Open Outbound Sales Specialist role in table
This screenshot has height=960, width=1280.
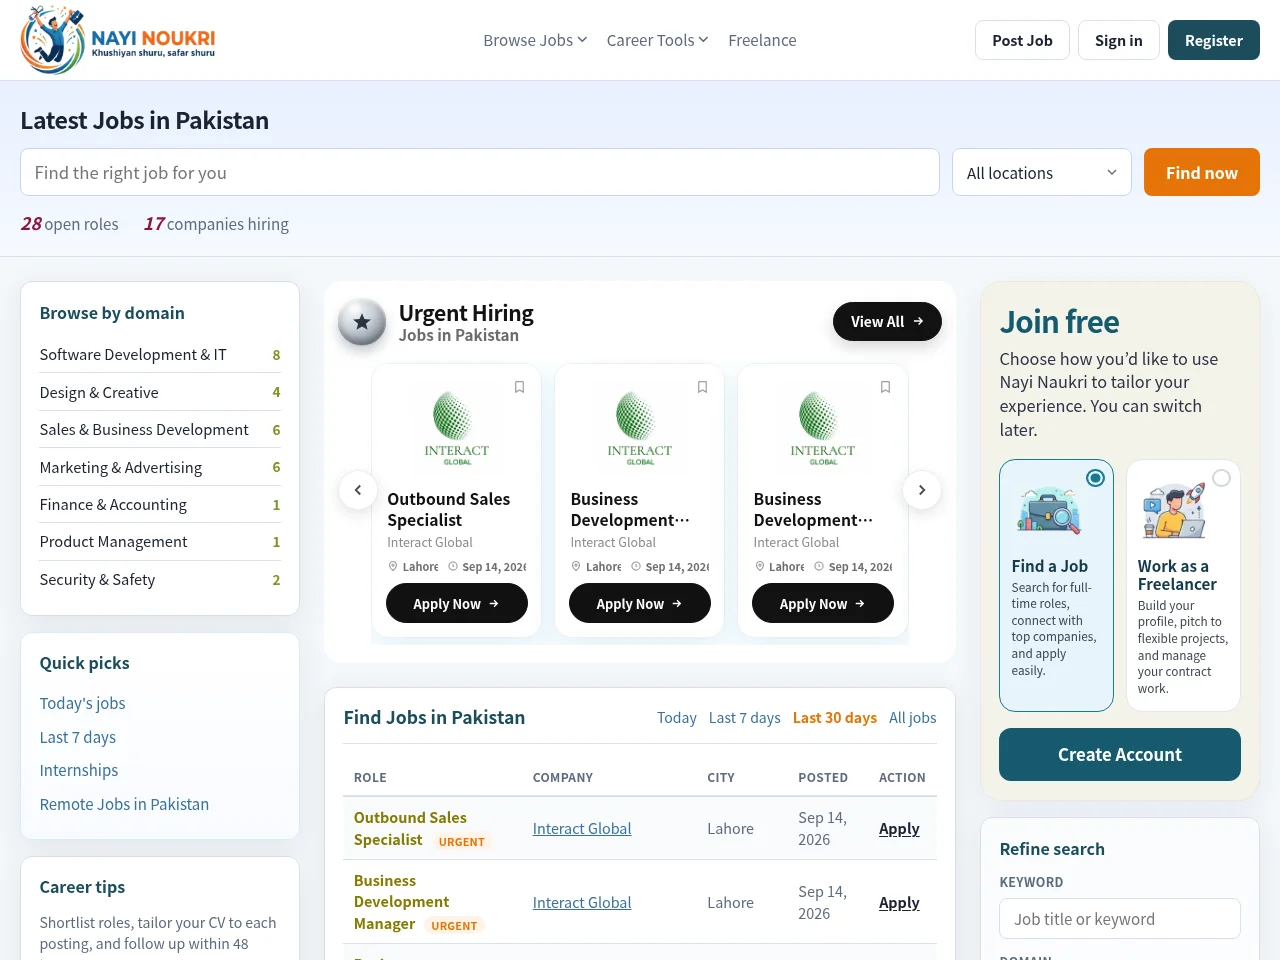coord(410,828)
